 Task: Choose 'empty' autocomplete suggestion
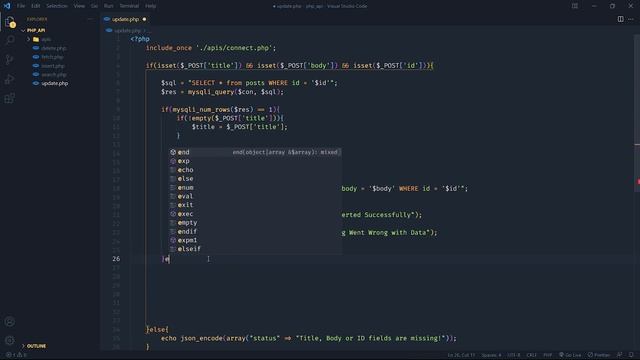click(255, 223)
